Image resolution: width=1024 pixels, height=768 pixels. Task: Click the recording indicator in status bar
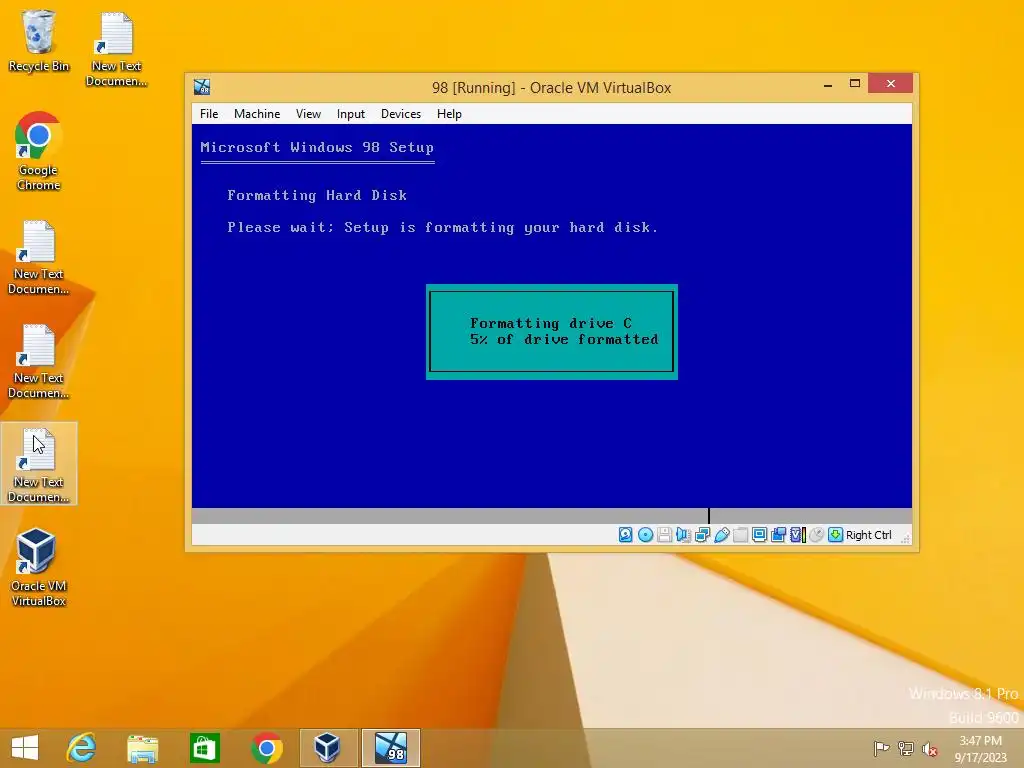(778, 535)
